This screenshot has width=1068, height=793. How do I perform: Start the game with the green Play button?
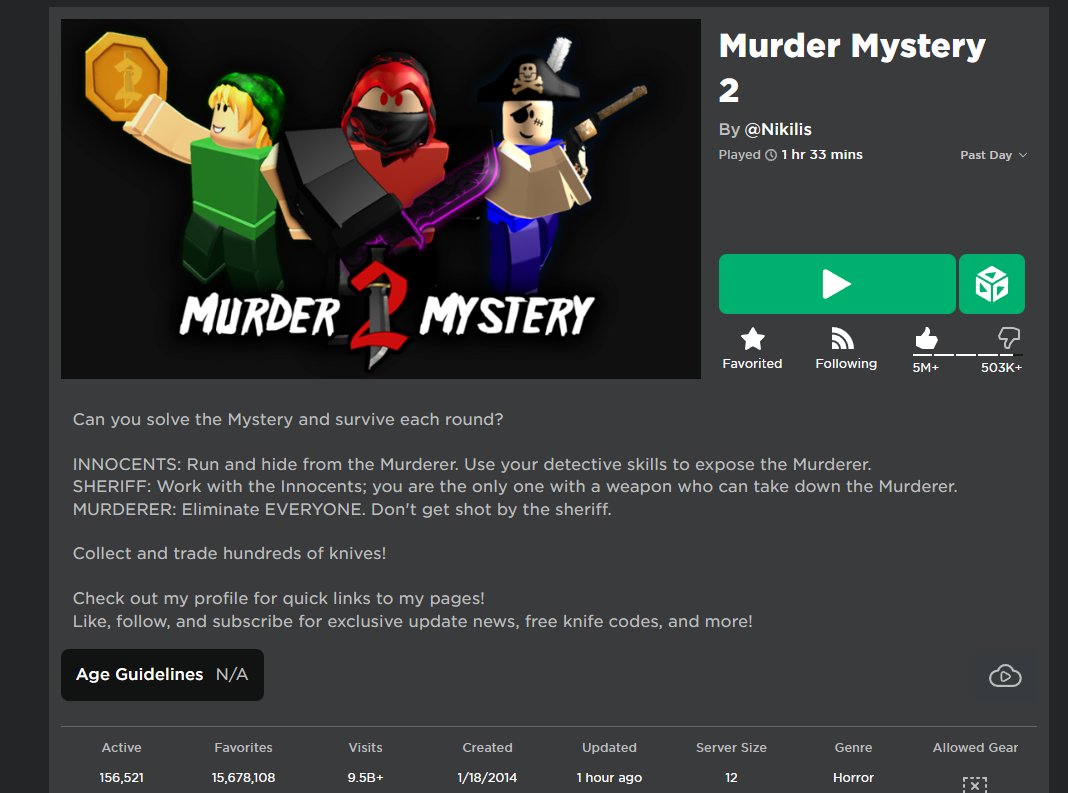(x=836, y=284)
